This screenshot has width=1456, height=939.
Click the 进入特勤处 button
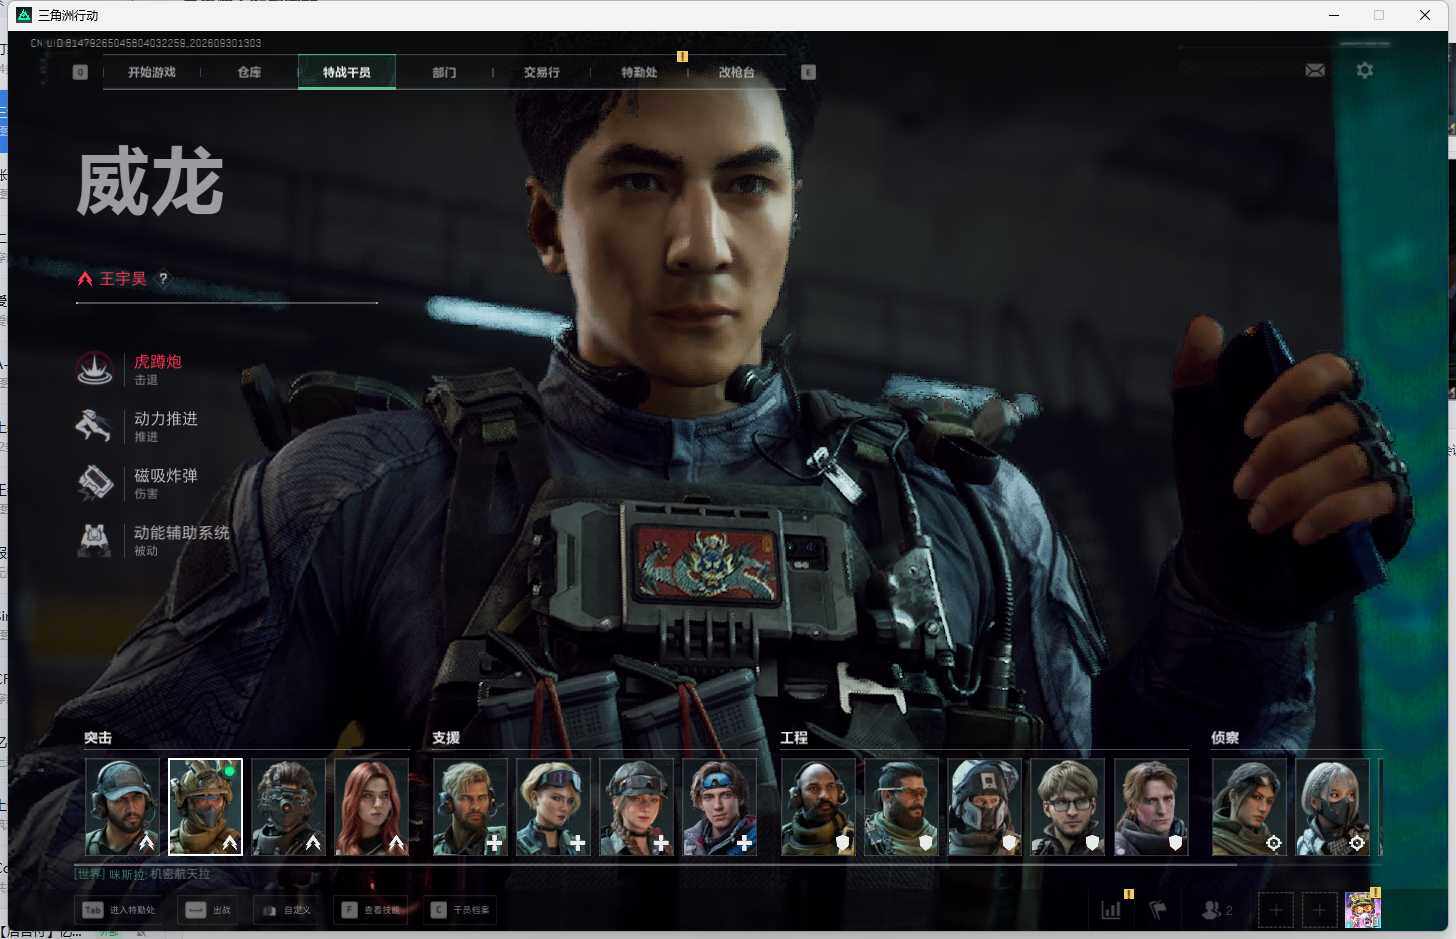pyautogui.click(x=120, y=910)
